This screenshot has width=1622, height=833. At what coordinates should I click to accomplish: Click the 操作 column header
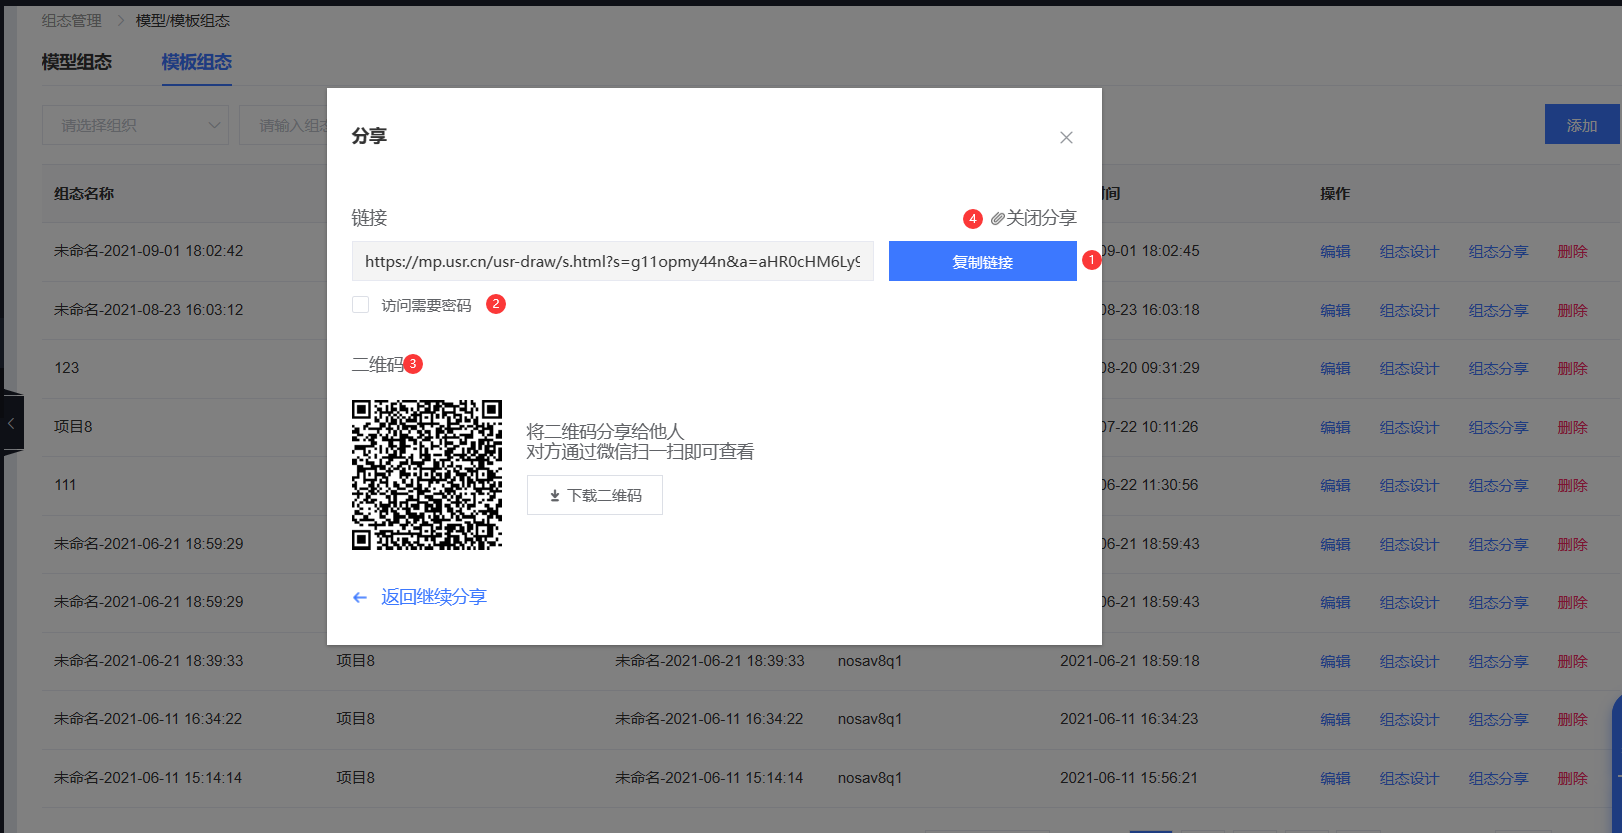coord(1335,193)
